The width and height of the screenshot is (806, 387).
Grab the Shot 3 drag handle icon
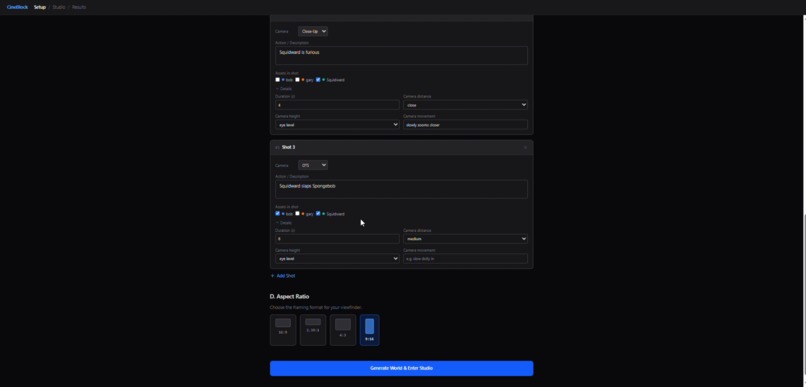pos(277,148)
